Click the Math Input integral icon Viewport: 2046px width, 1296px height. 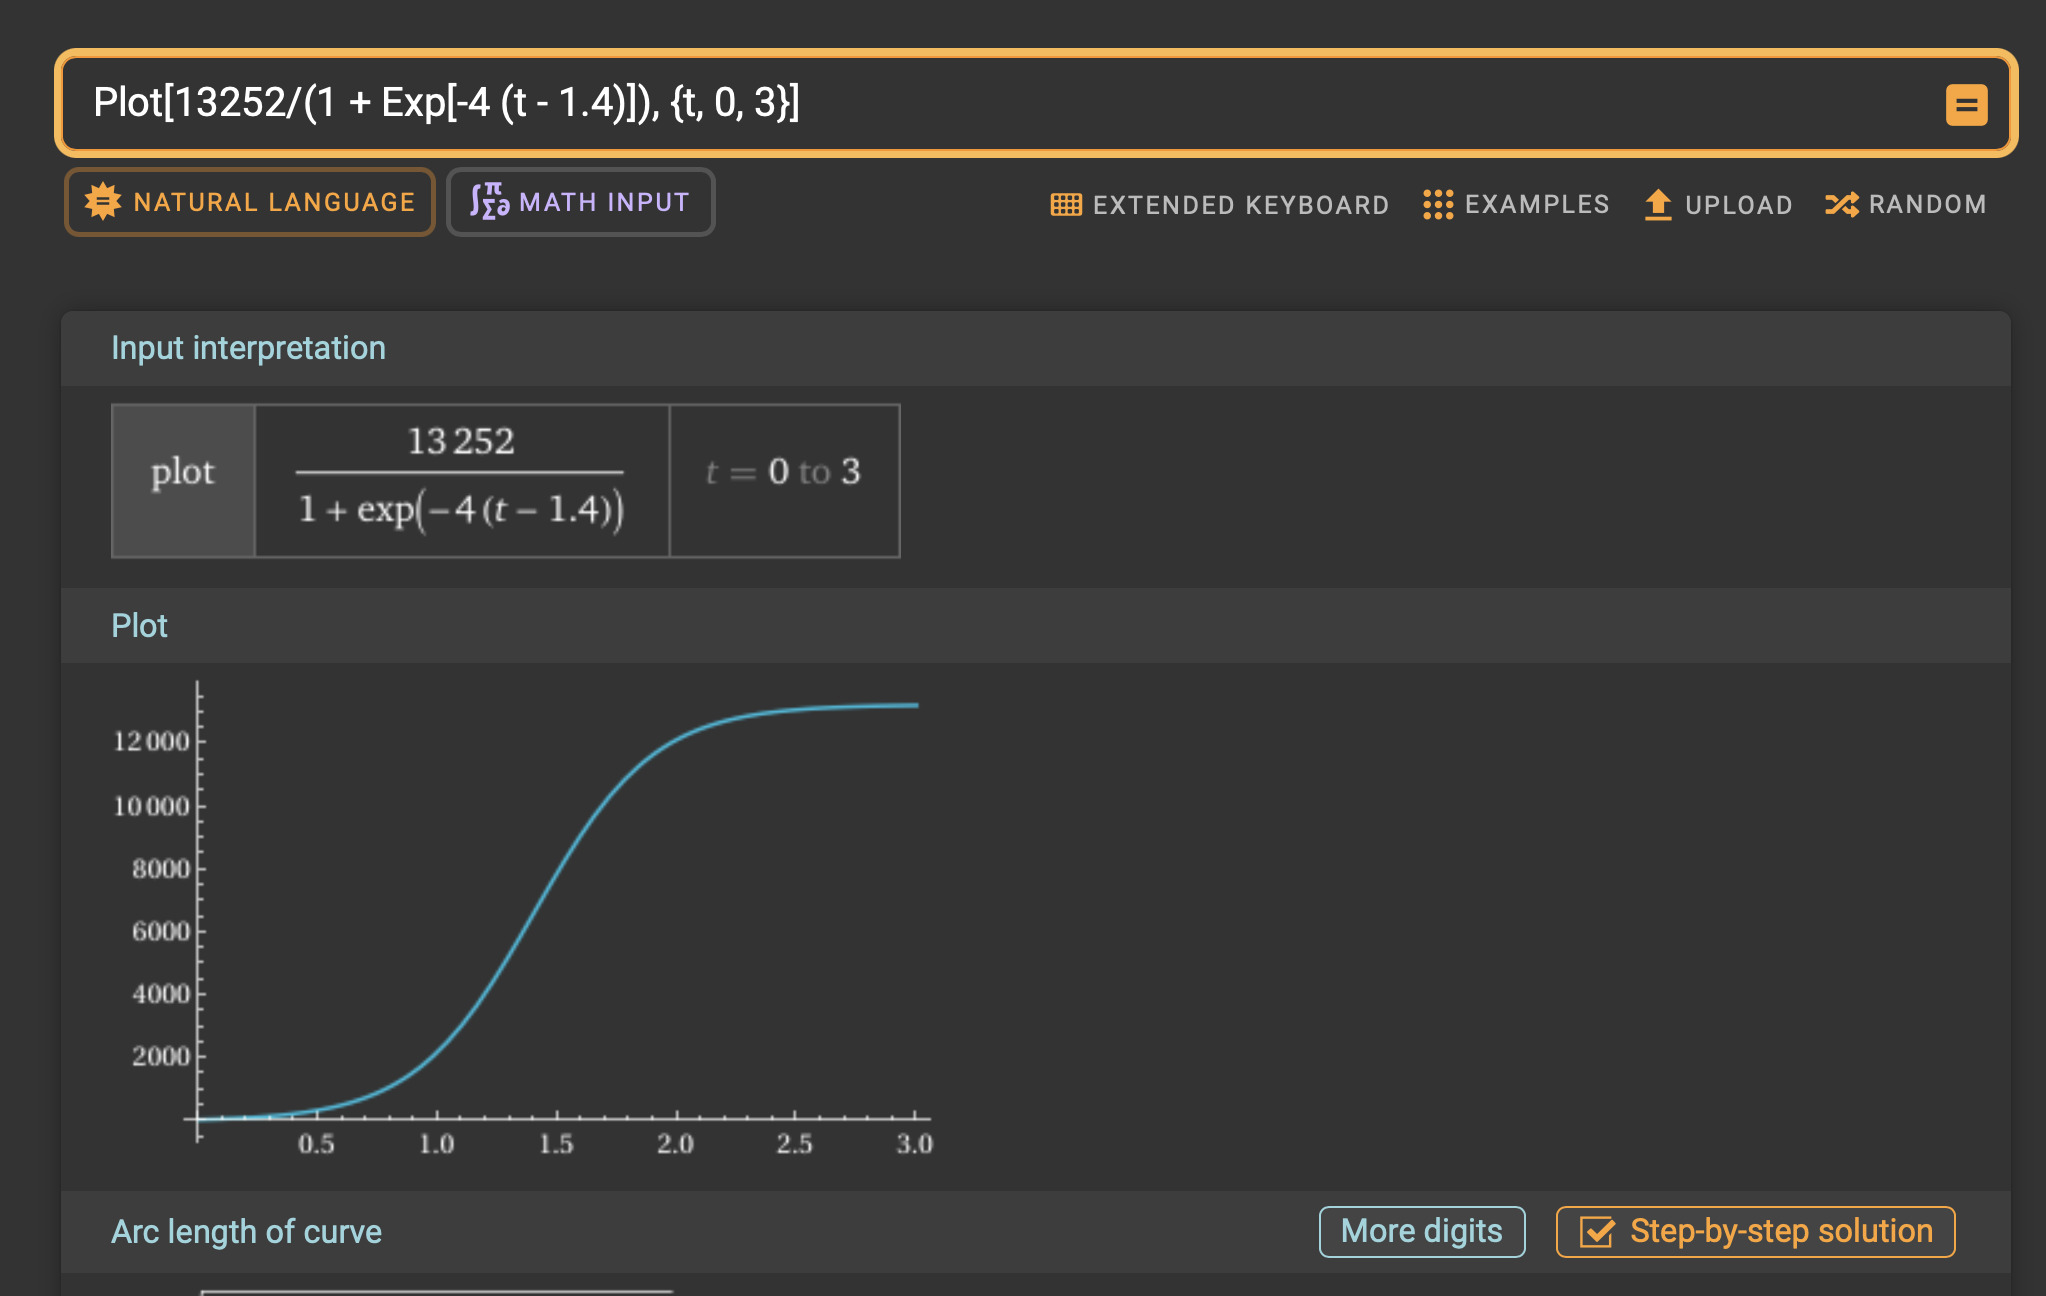[490, 201]
